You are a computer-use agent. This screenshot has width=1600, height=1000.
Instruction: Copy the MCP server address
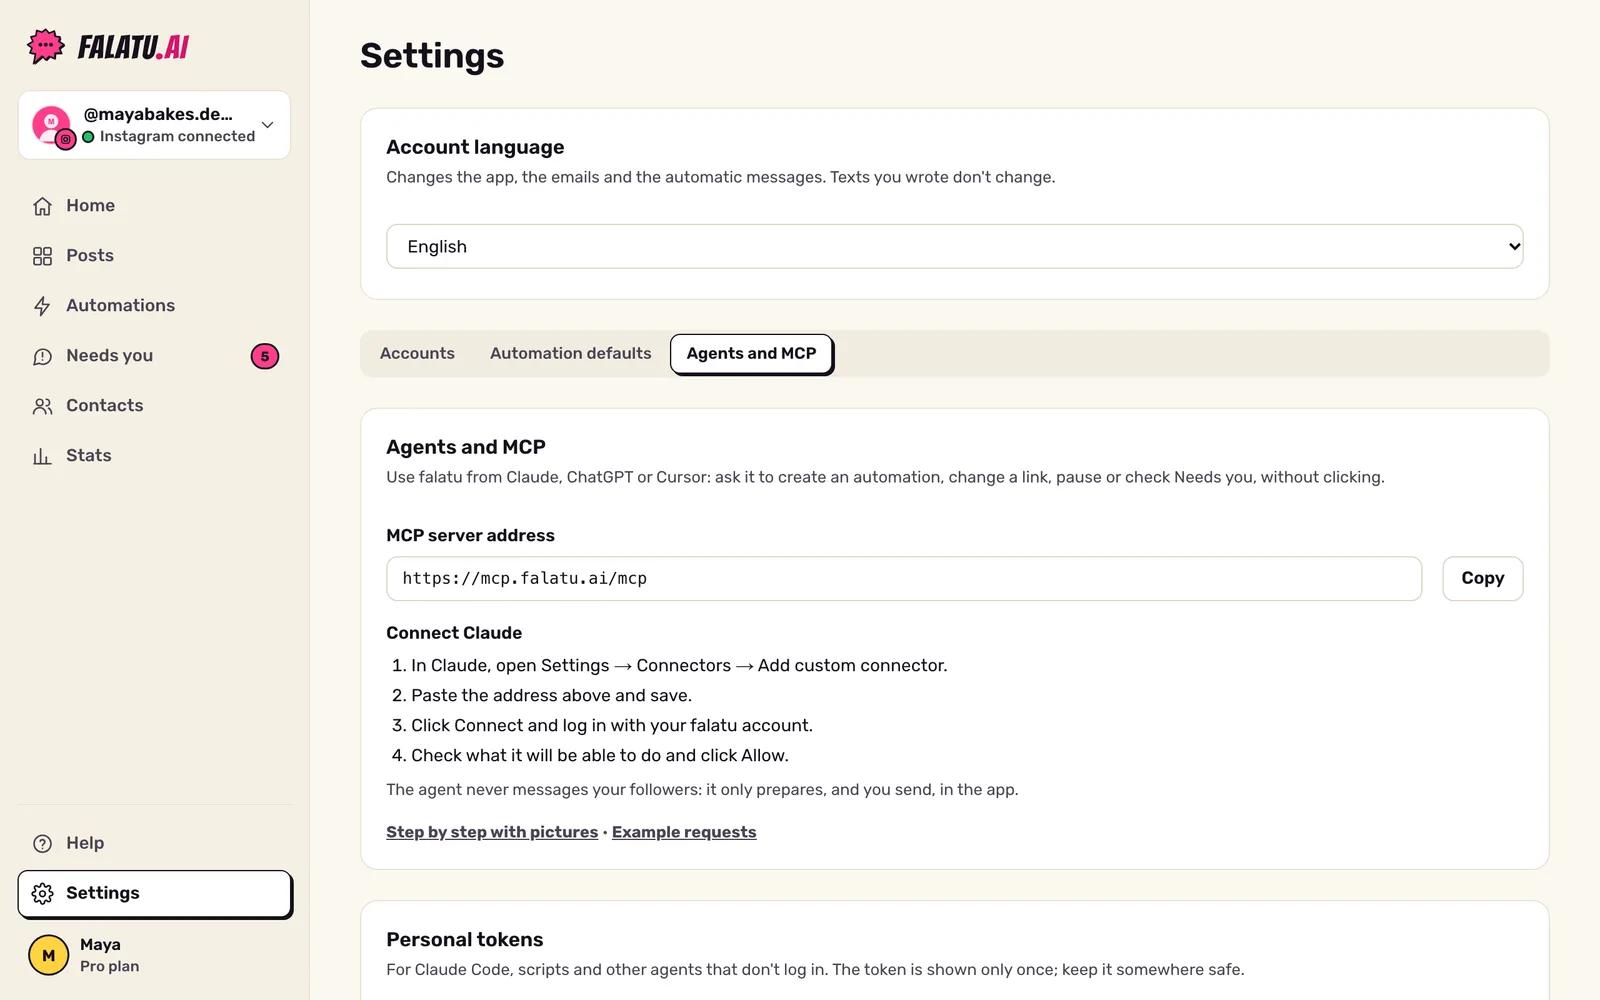point(1482,578)
